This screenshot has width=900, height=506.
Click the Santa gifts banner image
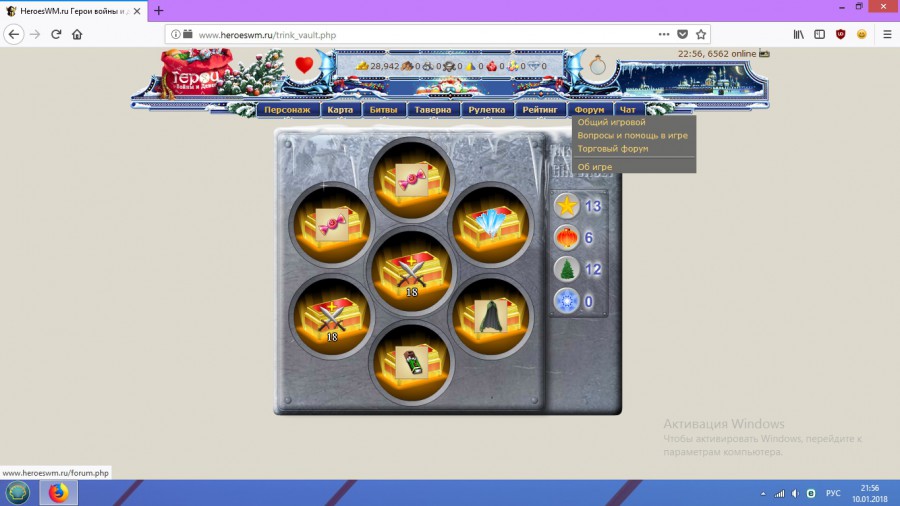point(449,88)
